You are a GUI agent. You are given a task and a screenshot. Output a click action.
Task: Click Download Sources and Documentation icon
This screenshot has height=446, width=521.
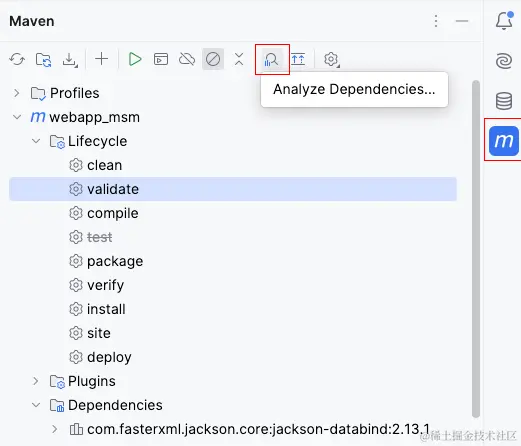point(70,60)
